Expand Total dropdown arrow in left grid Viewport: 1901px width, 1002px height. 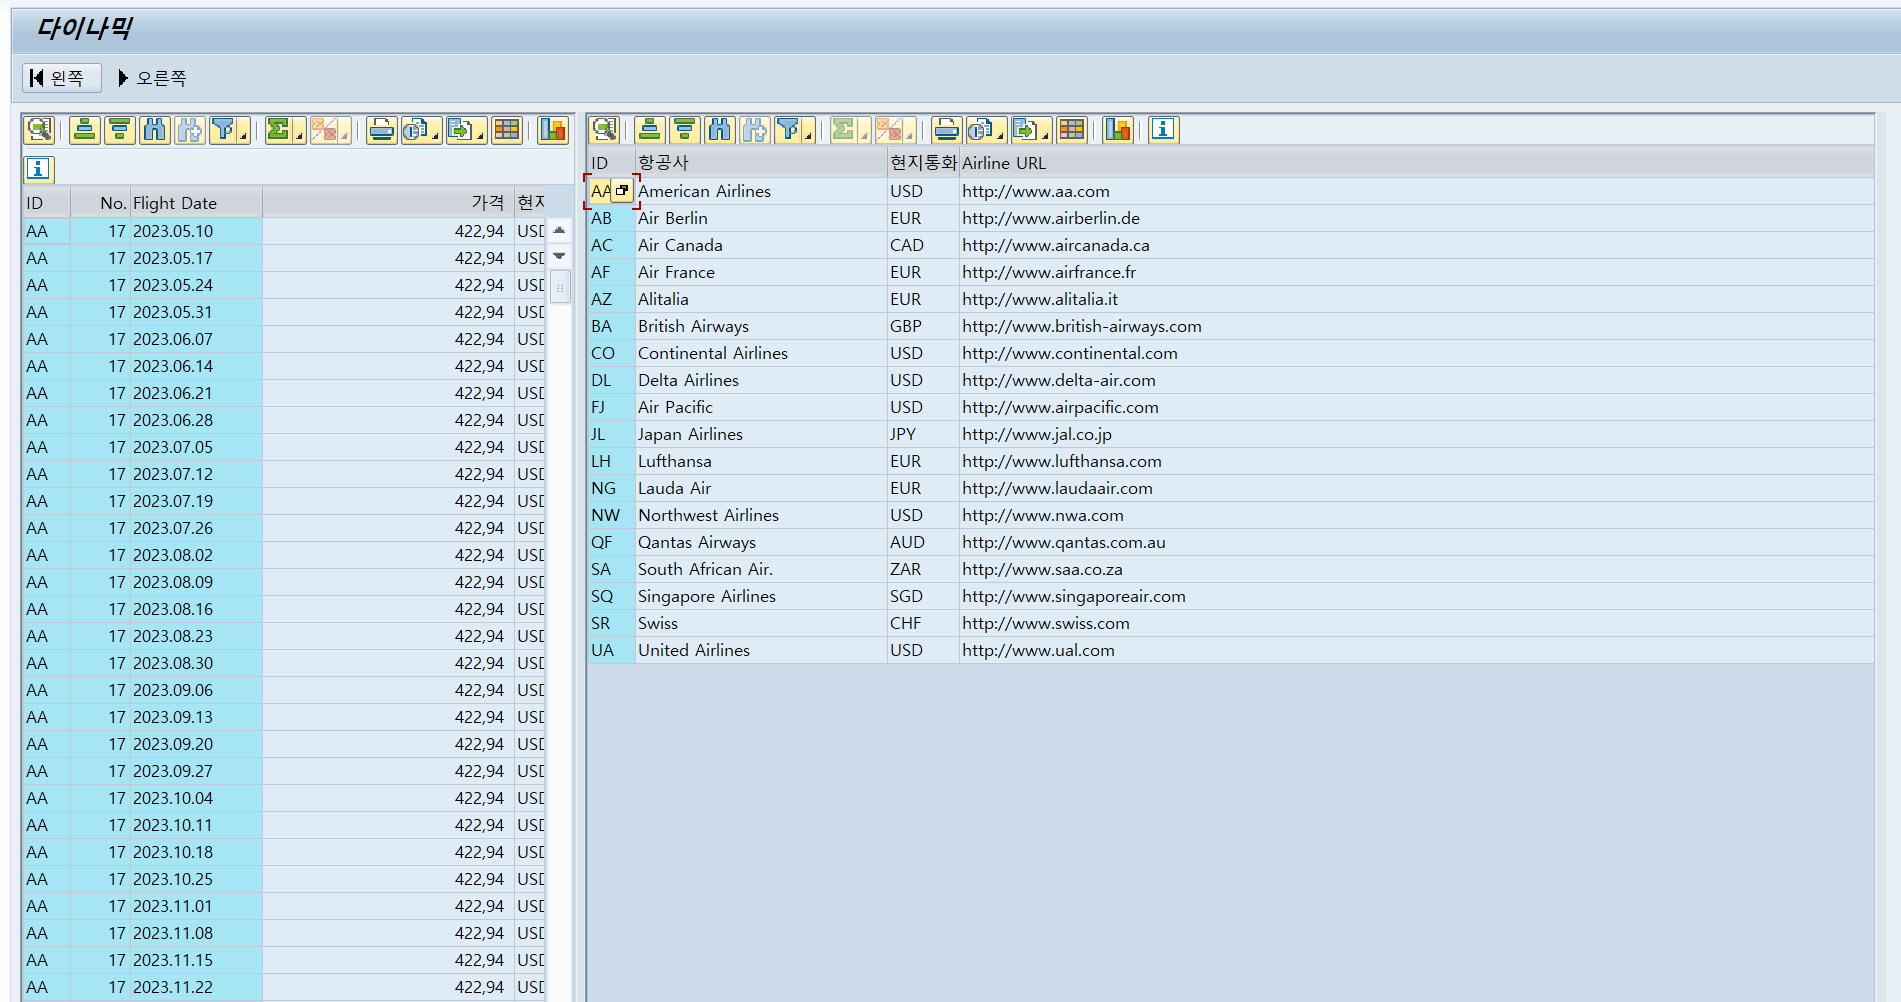coord(300,137)
